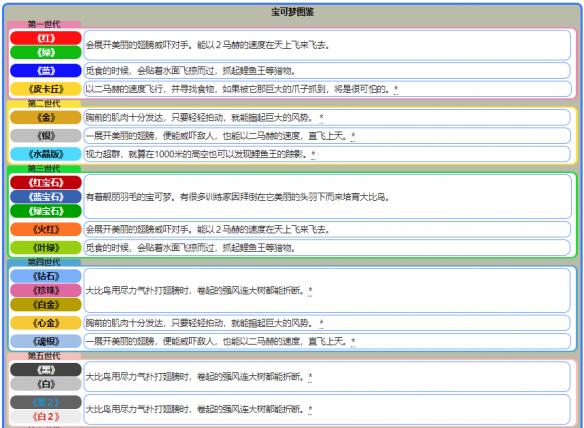Click the 《火红》 entry text about 美丽的翅膀

tap(207, 229)
